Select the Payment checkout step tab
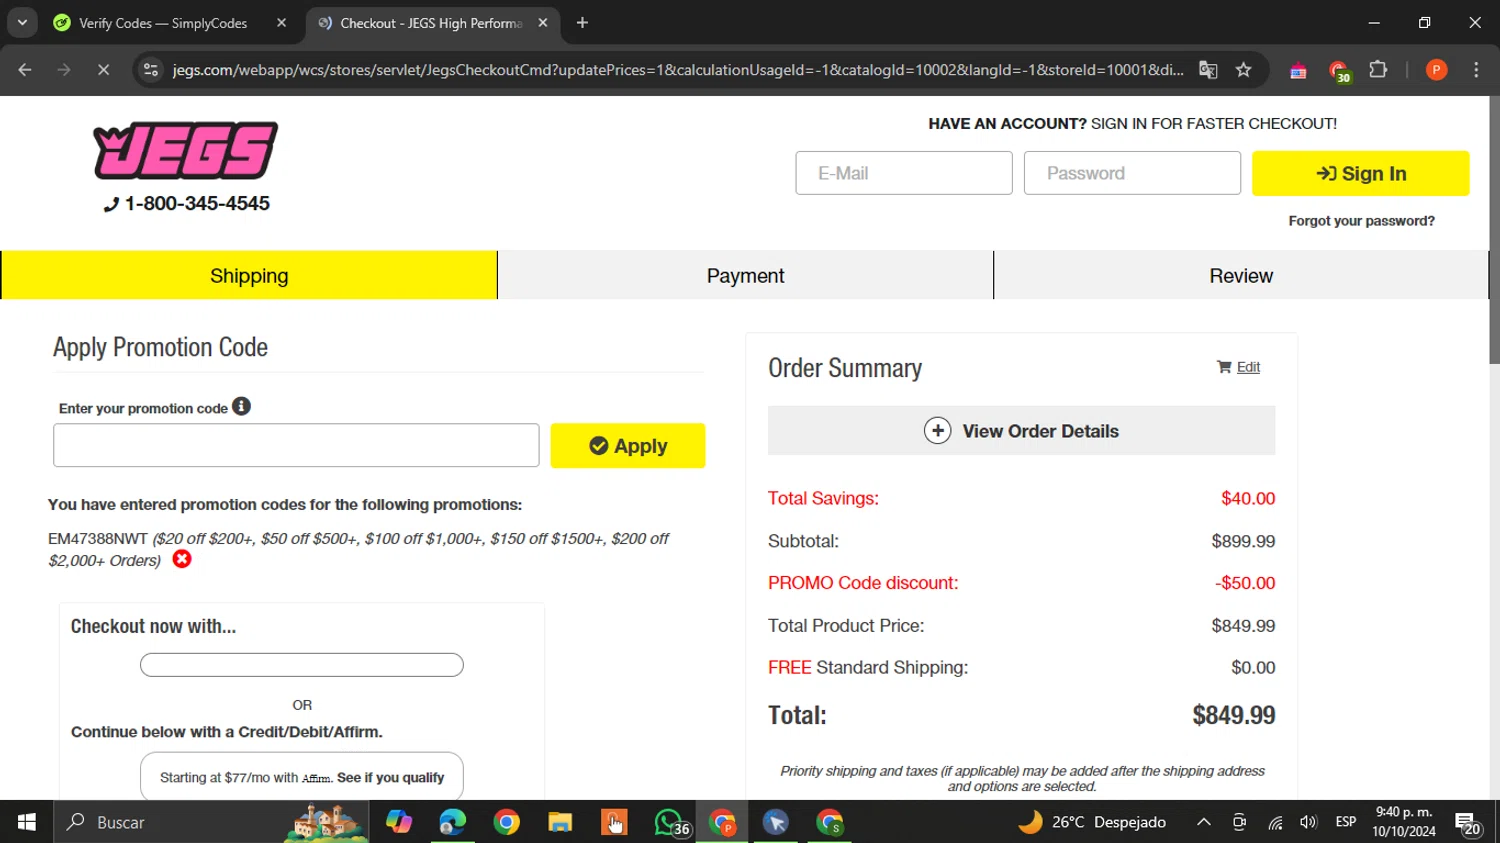The width and height of the screenshot is (1500, 843). (745, 275)
